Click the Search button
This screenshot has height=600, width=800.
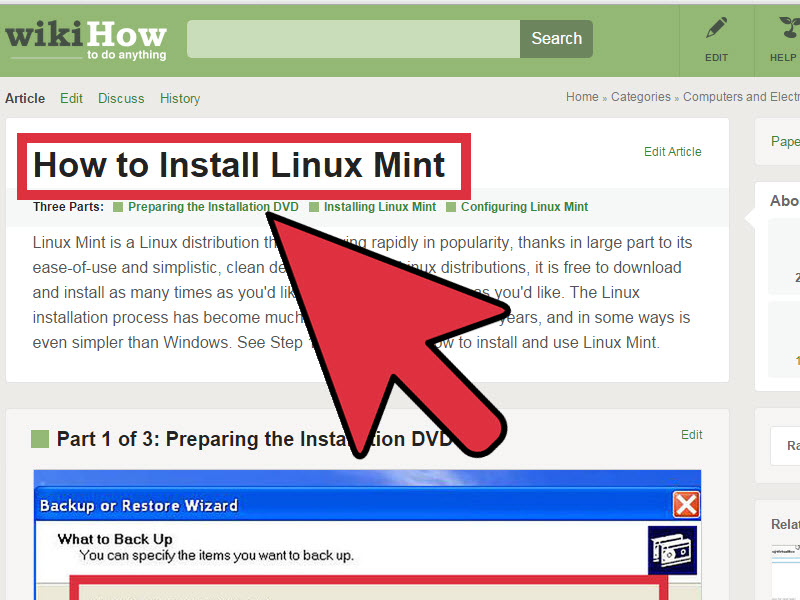click(556, 39)
